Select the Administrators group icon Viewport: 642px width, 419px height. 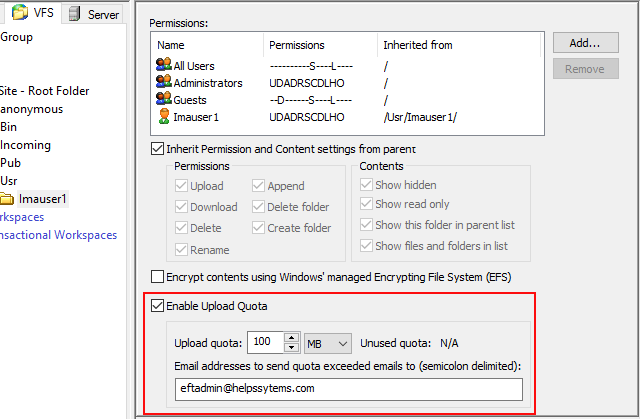(x=164, y=83)
